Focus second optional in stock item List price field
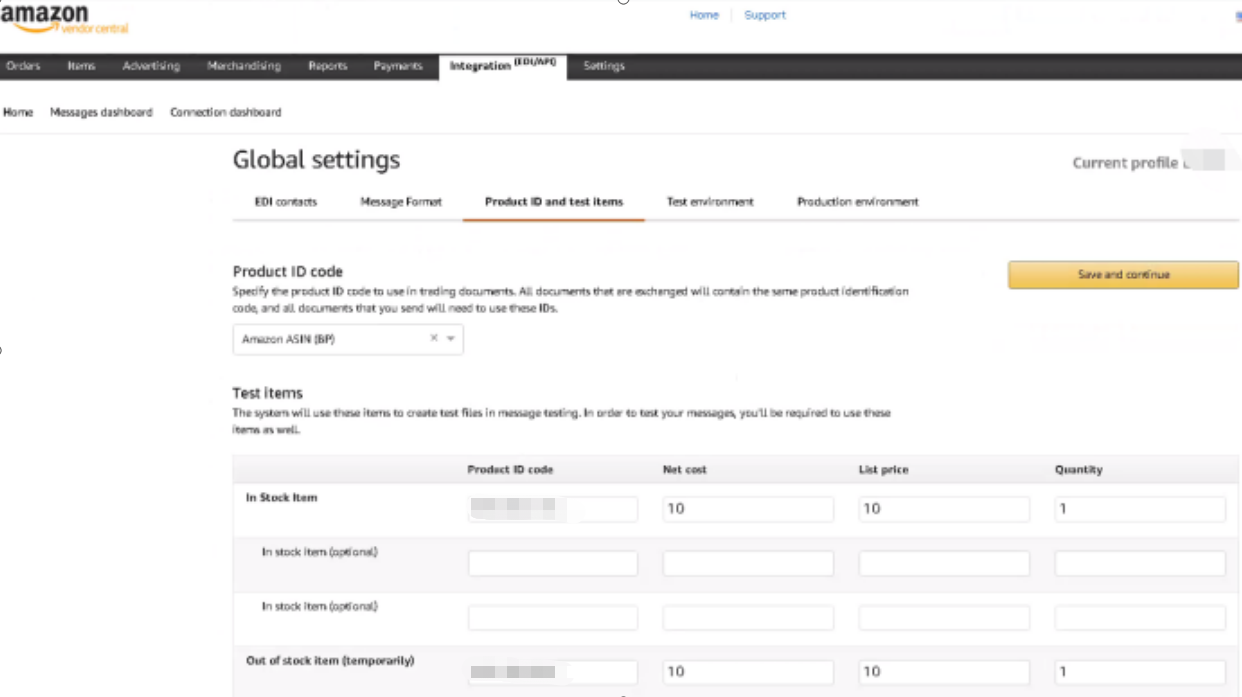 [x=944, y=617]
